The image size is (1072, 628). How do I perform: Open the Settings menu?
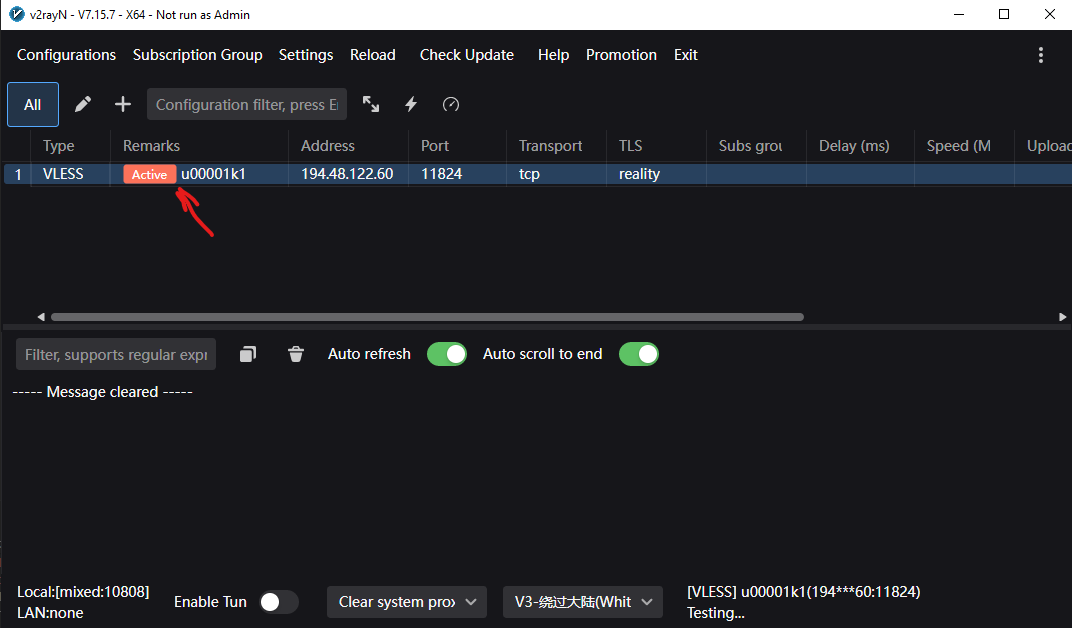coord(306,55)
